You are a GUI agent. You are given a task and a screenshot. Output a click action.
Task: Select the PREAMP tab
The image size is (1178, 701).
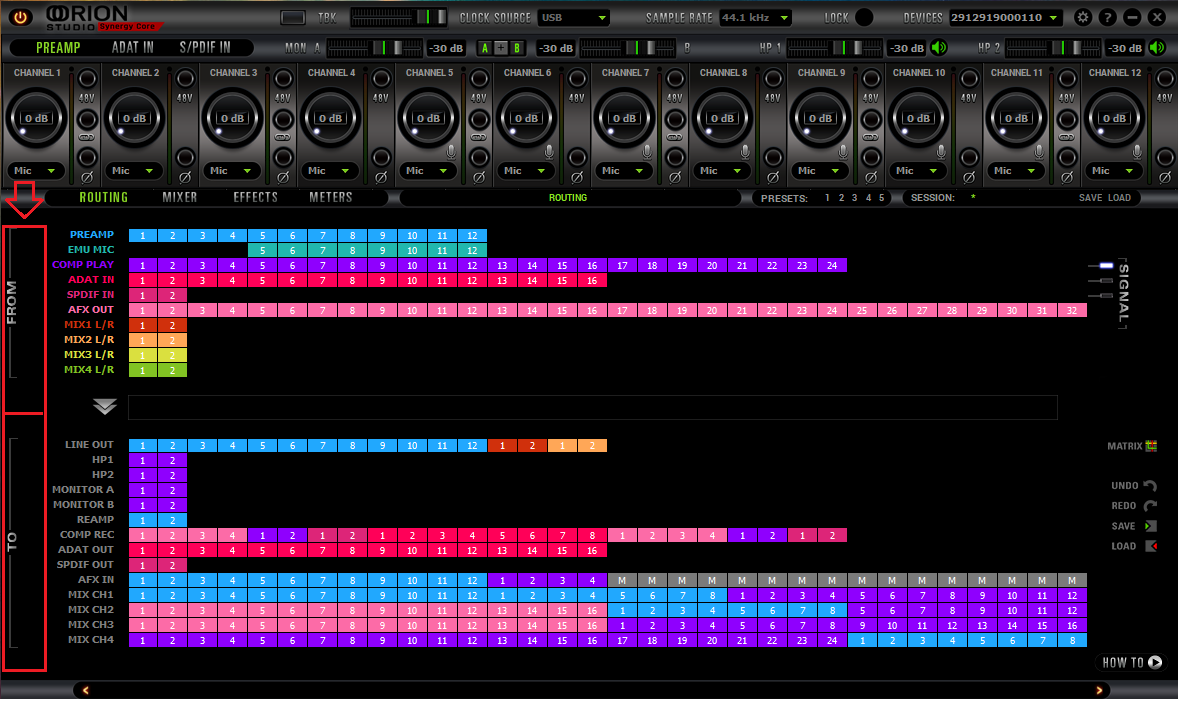point(58,47)
